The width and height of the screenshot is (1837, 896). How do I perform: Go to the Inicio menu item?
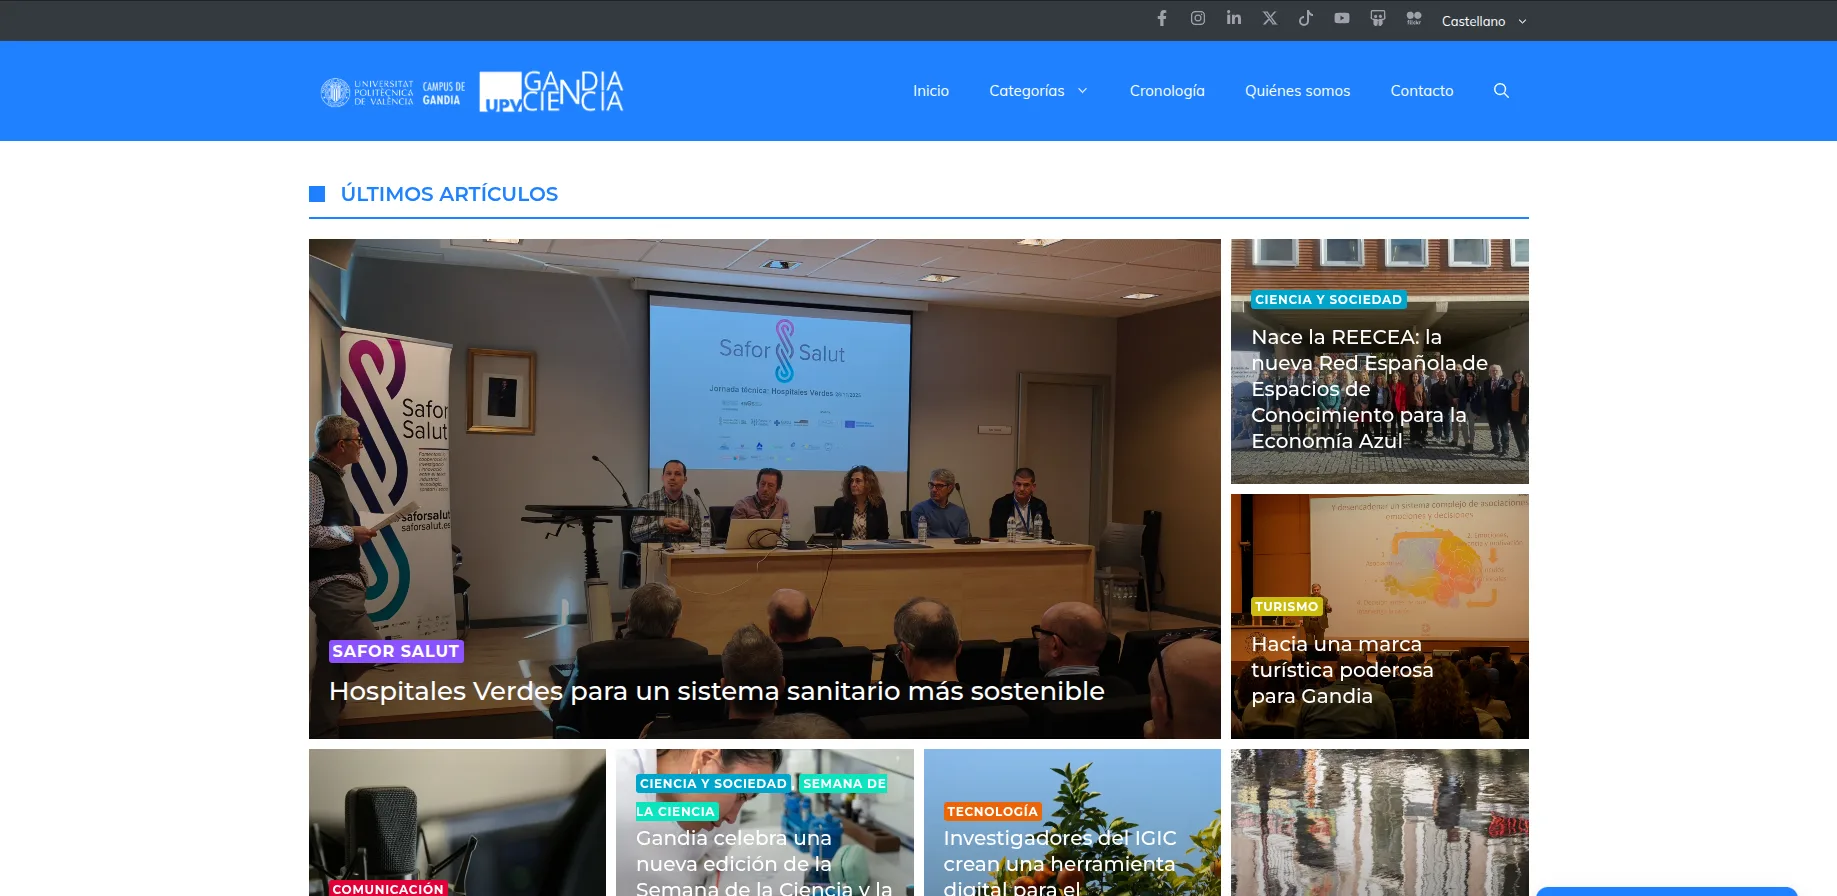click(931, 91)
